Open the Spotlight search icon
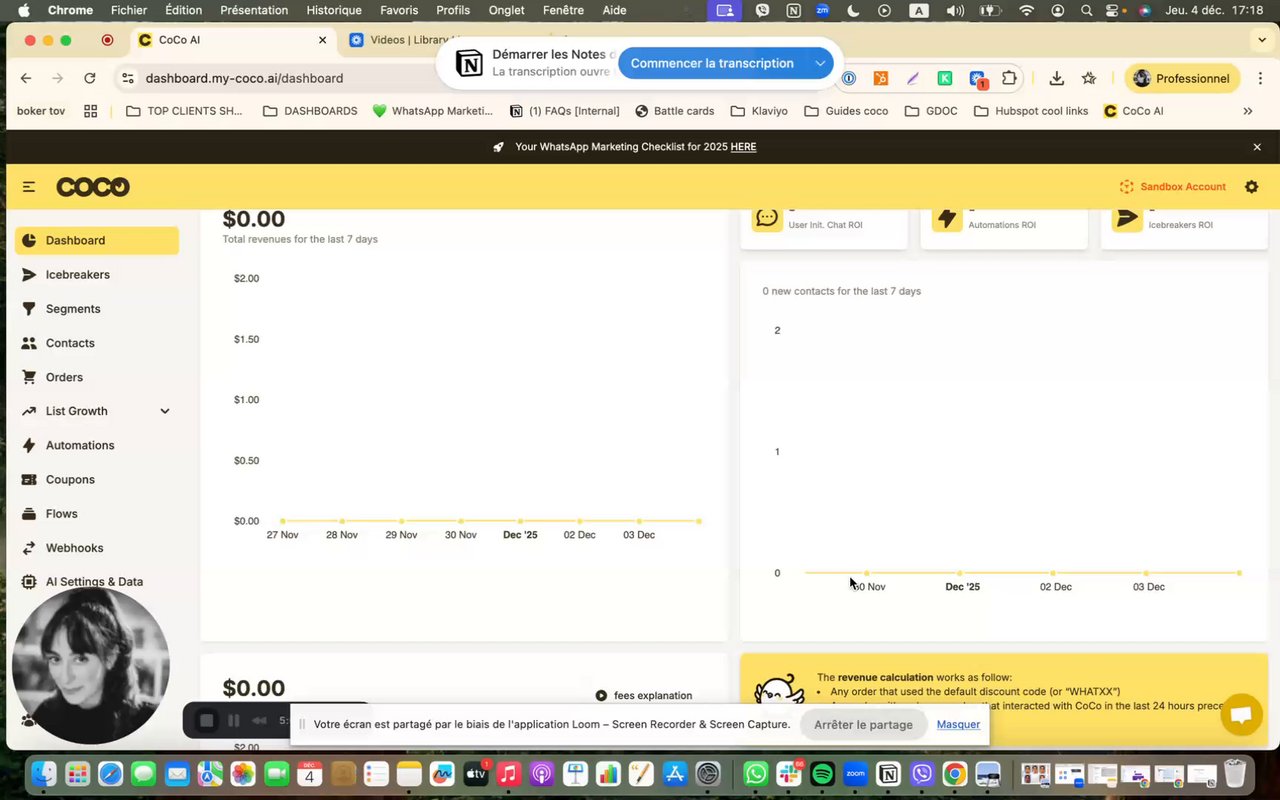1280x800 pixels. [1087, 10]
